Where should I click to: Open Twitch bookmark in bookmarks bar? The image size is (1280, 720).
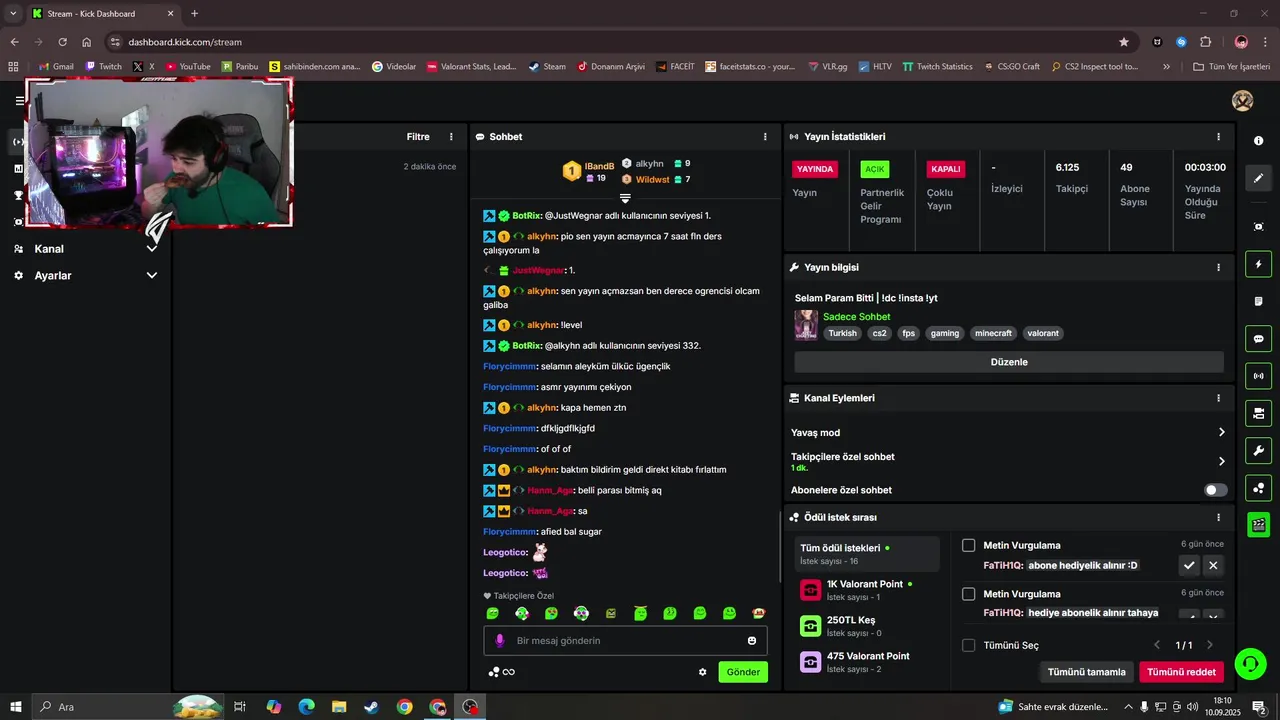click(x=103, y=66)
